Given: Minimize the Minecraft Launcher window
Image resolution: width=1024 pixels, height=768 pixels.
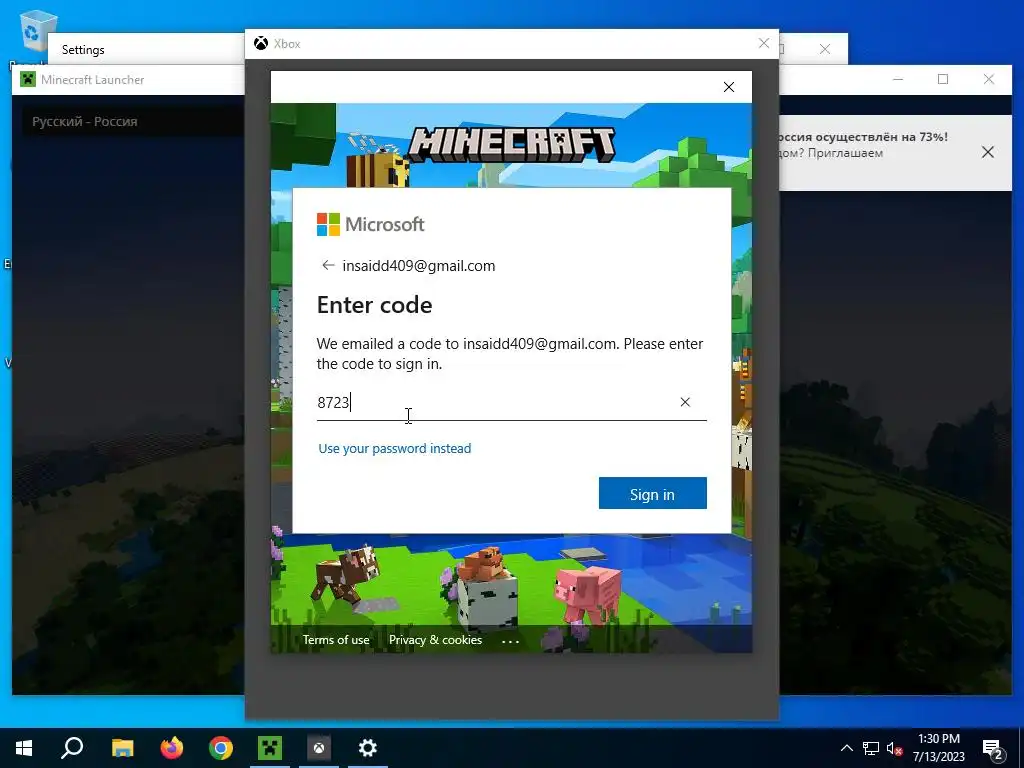Looking at the screenshot, I should [x=898, y=79].
